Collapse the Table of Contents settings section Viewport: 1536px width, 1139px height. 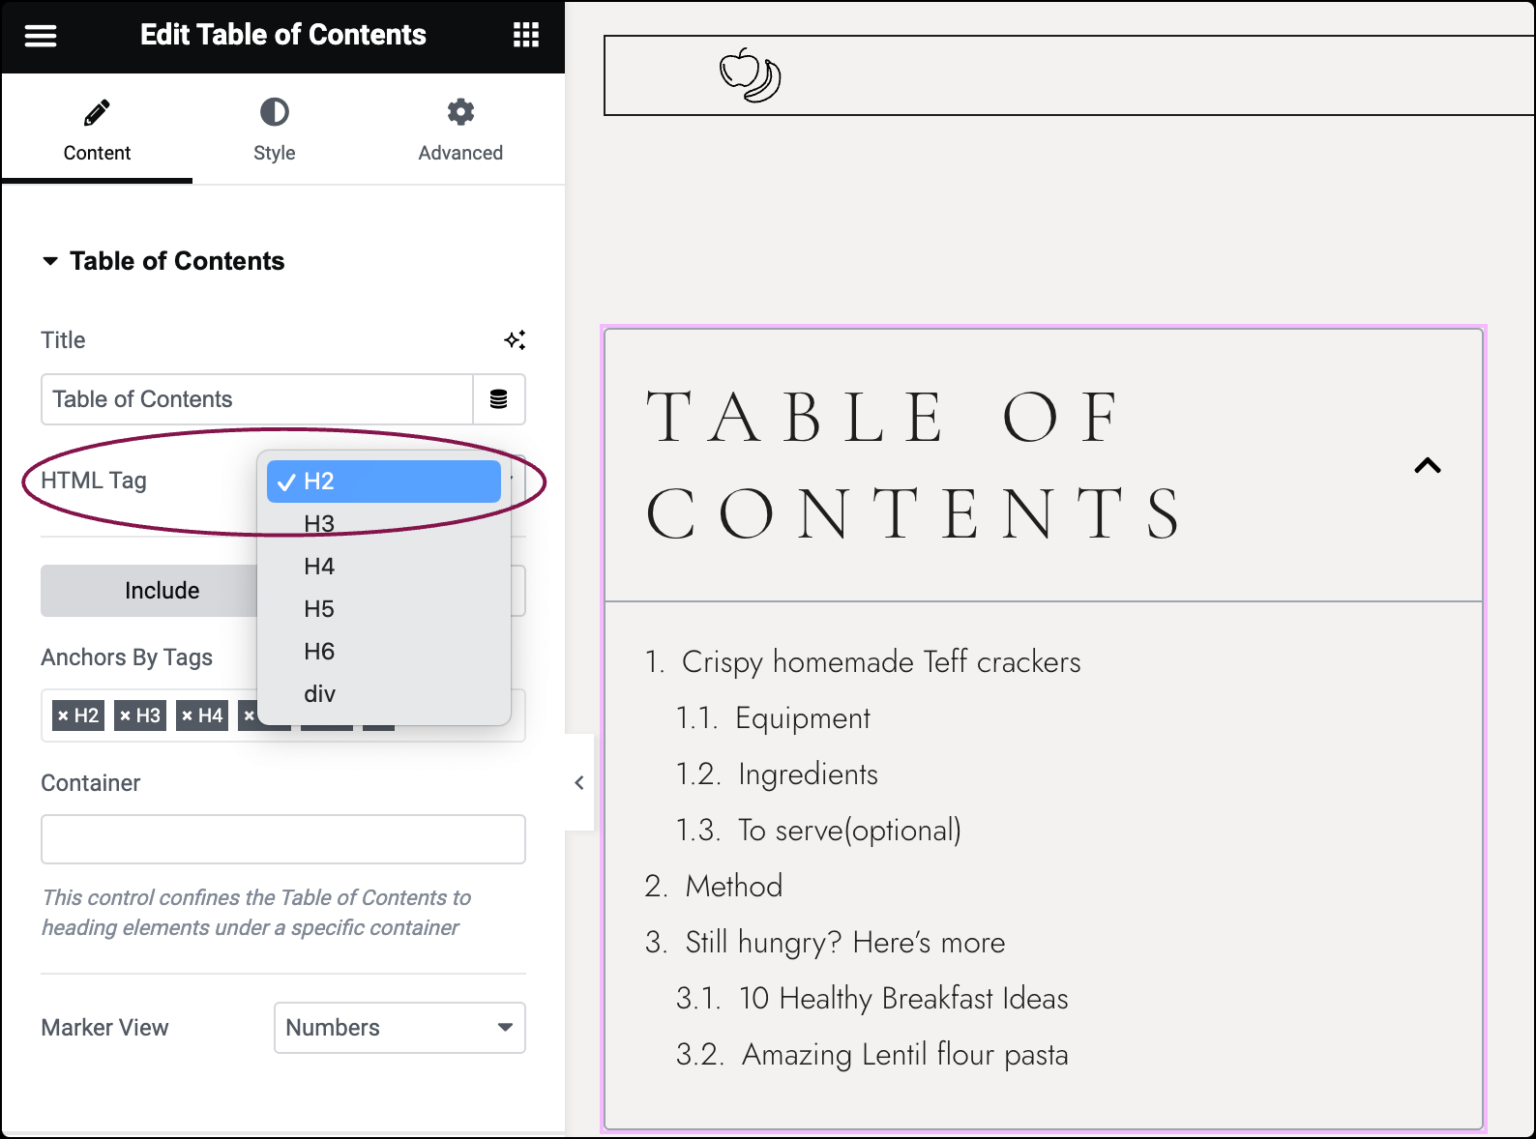tap(51, 260)
